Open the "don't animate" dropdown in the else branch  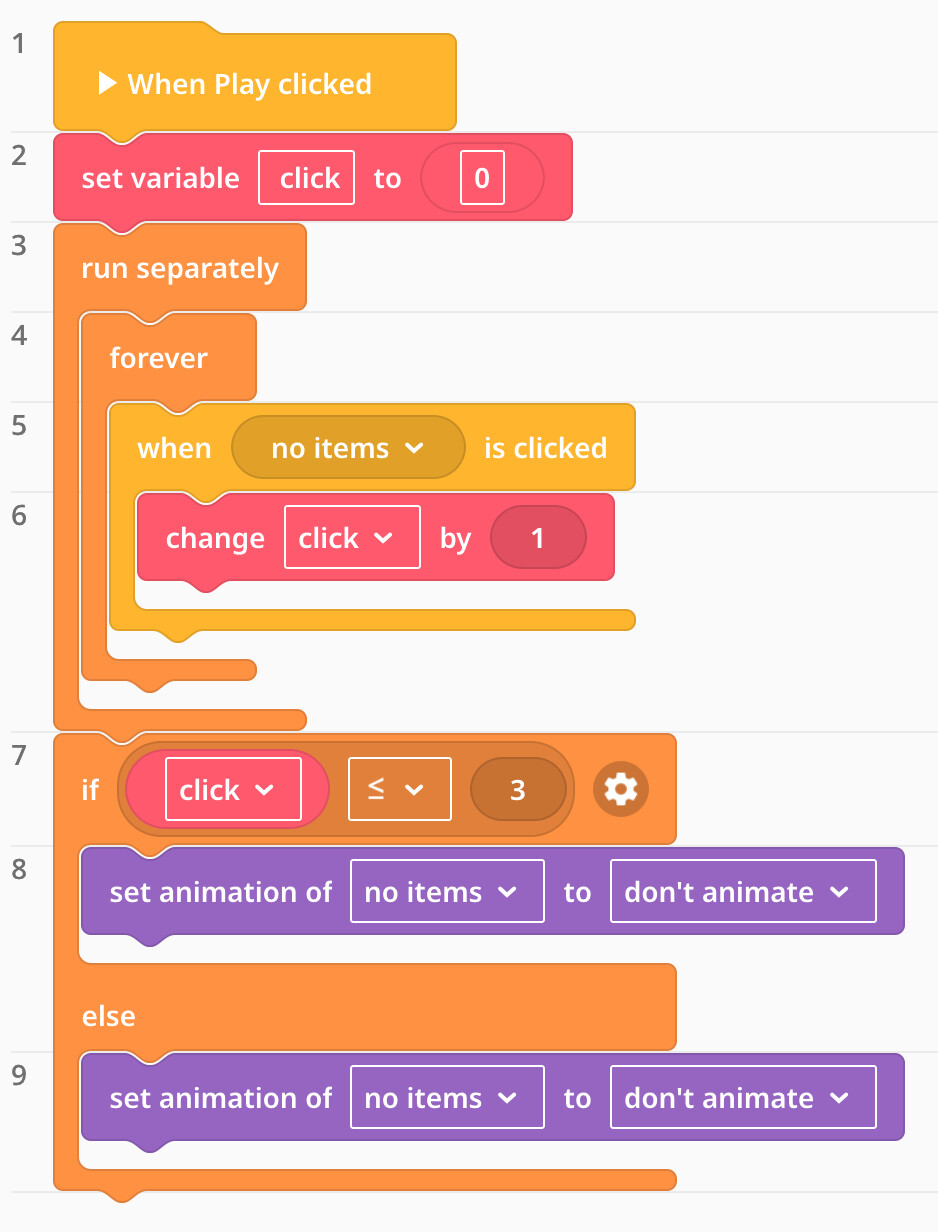tap(743, 1098)
